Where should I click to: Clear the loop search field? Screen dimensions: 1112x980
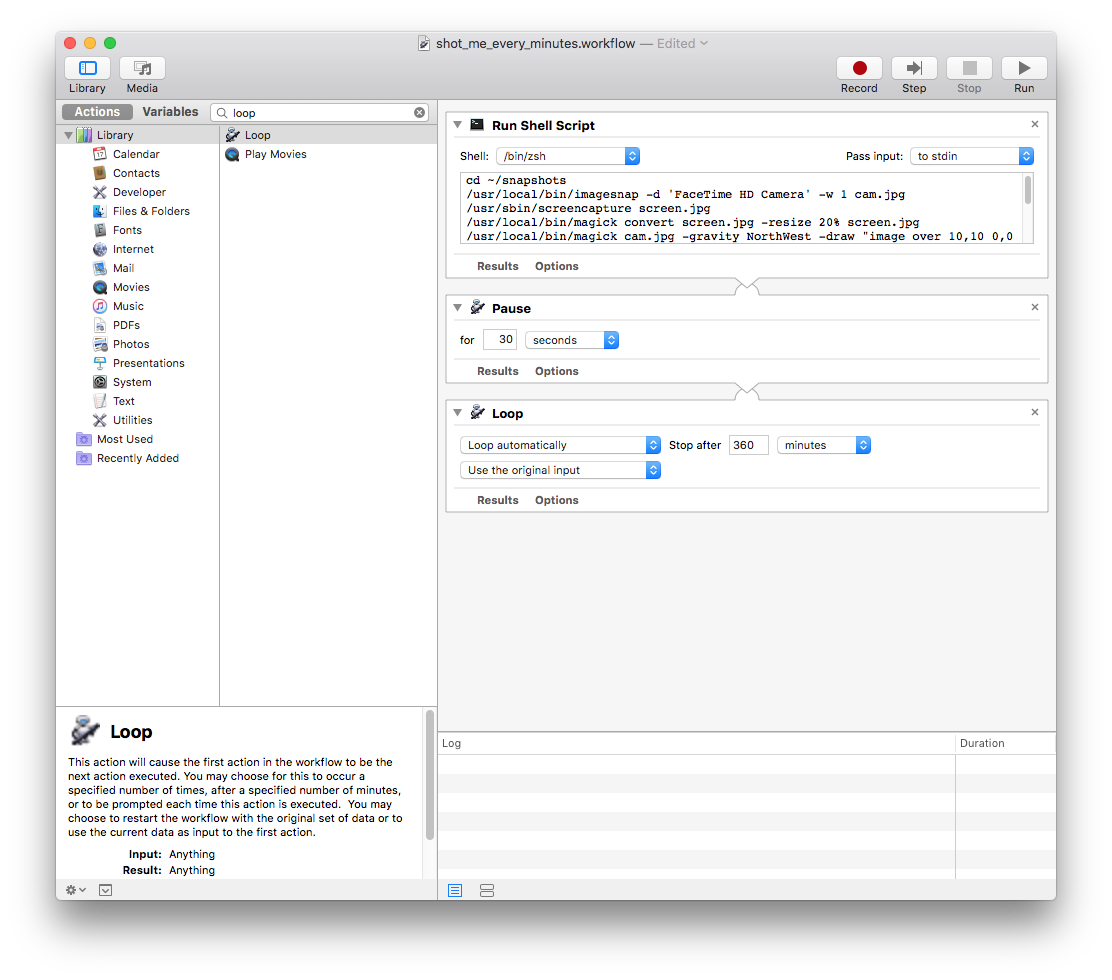click(x=420, y=113)
